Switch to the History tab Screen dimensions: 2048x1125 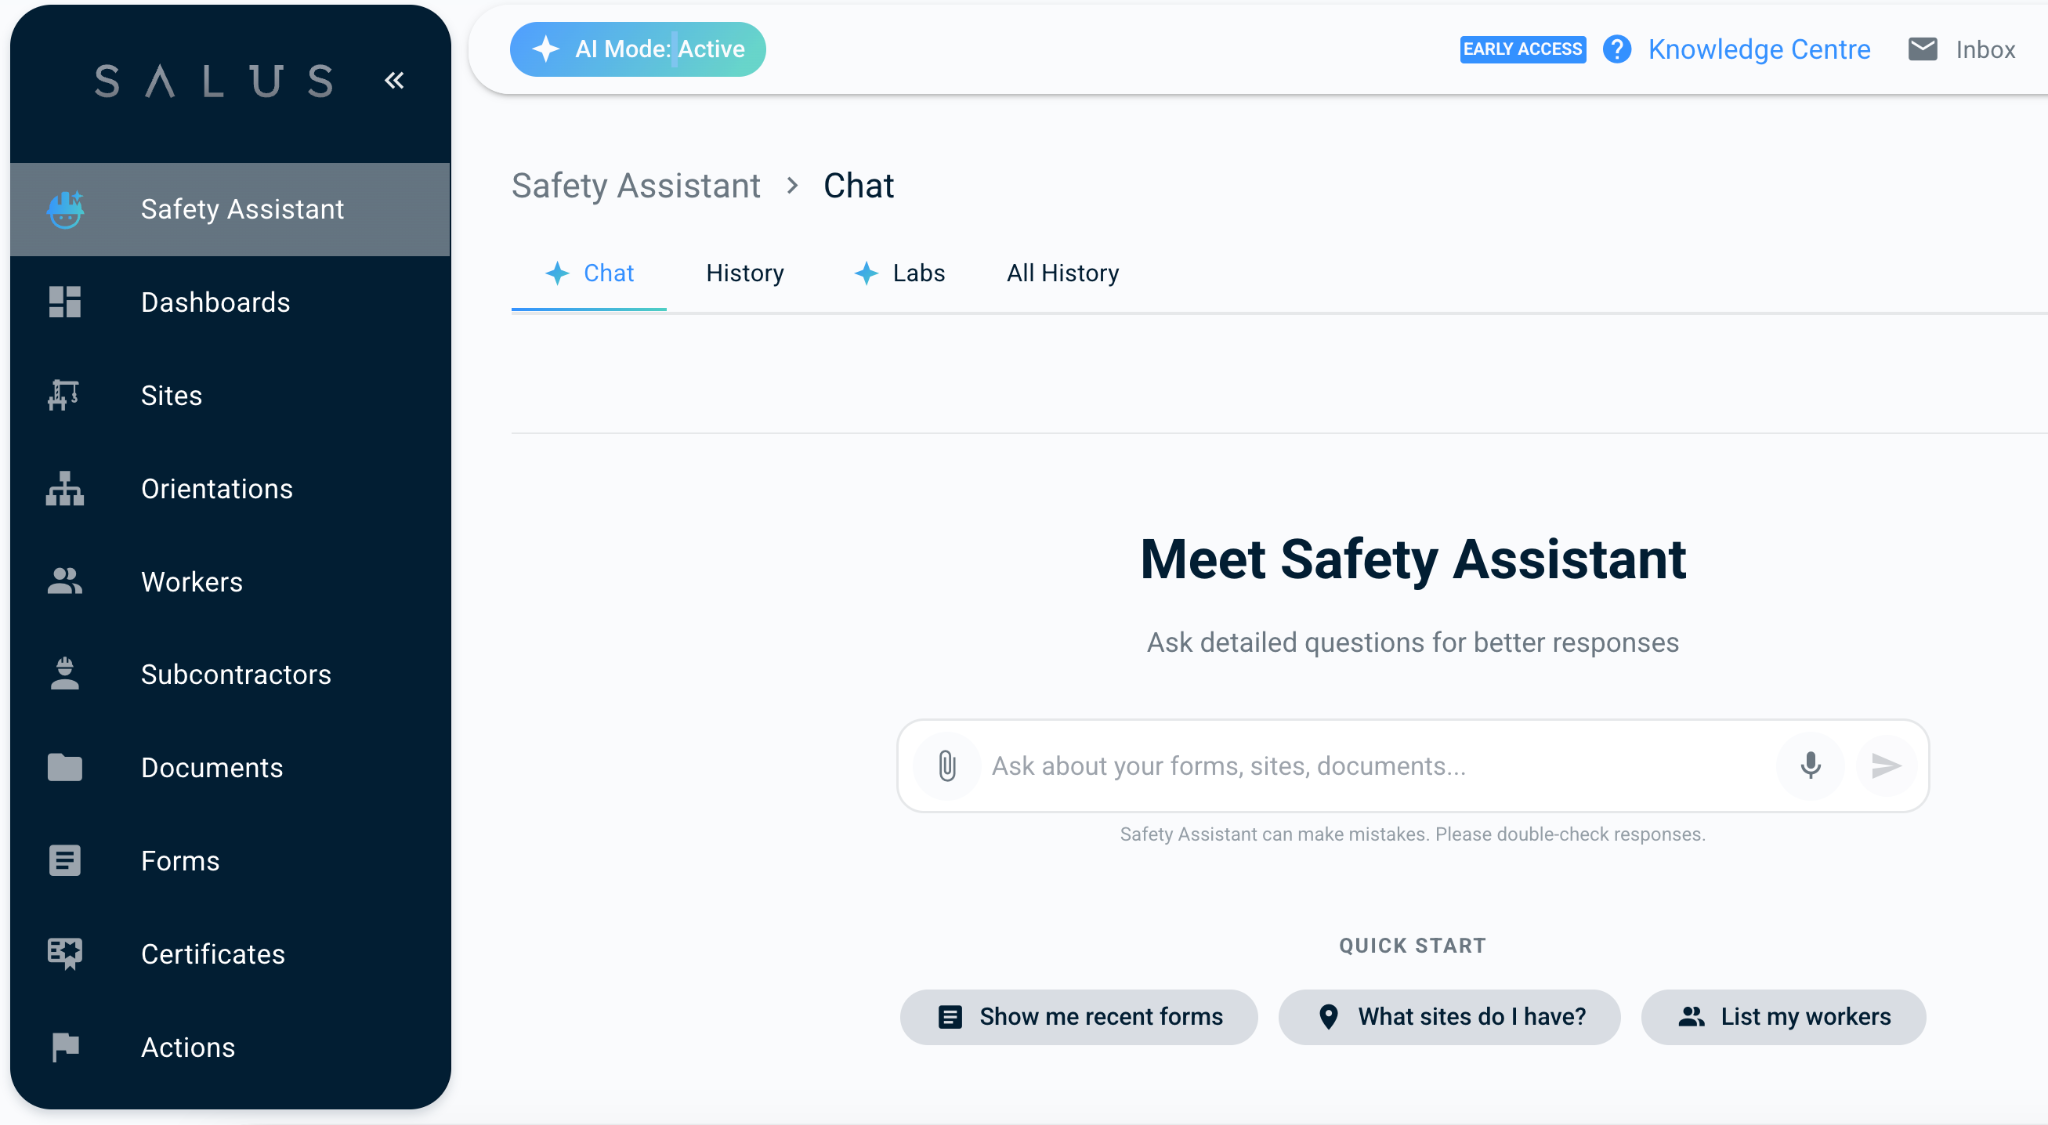click(745, 273)
